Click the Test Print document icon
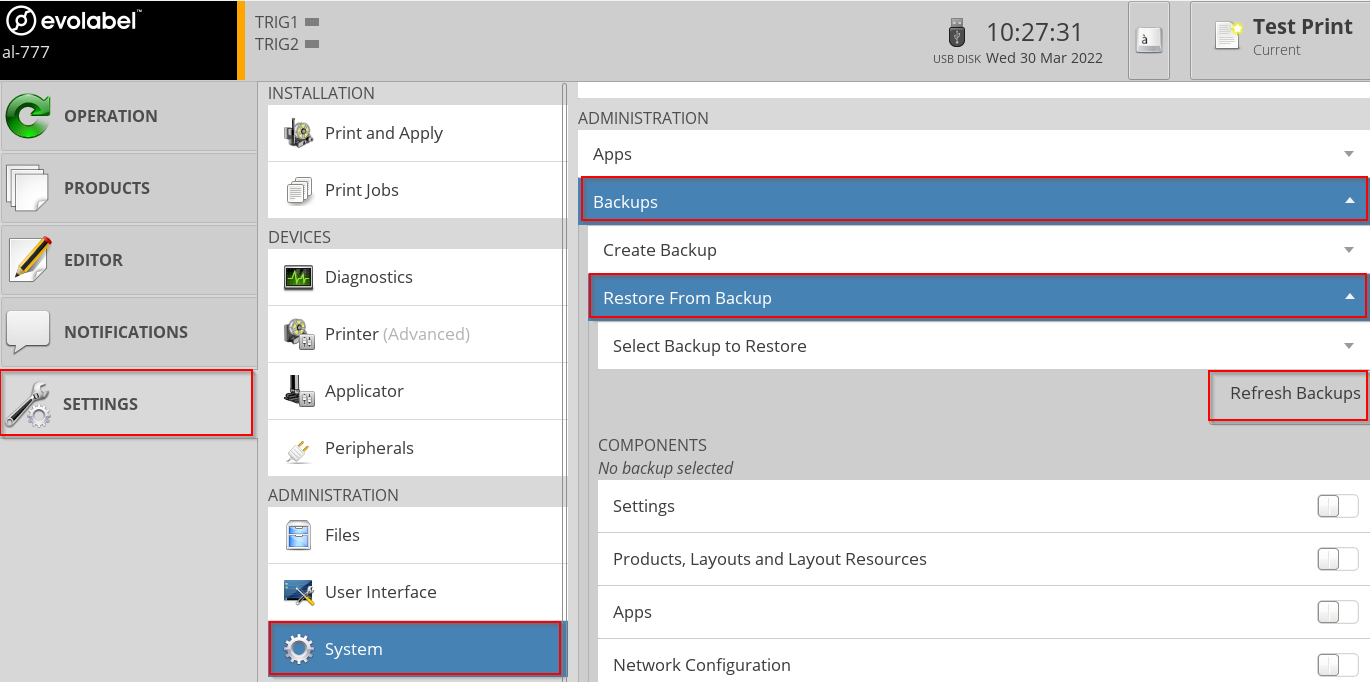The height and width of the screenshot is (682, 1370). tap(1228, 35)
